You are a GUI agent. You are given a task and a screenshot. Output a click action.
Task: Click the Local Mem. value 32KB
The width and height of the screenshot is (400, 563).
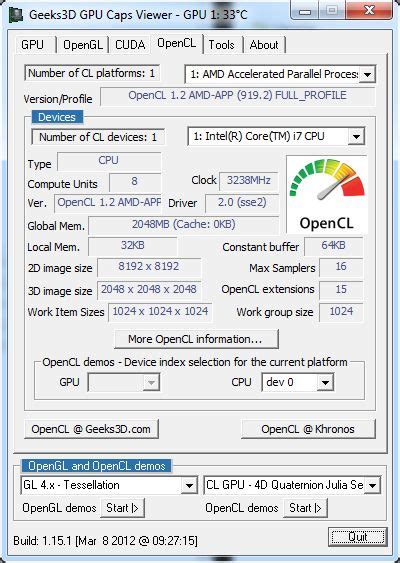pyautogui.click(x=132, y=246)
